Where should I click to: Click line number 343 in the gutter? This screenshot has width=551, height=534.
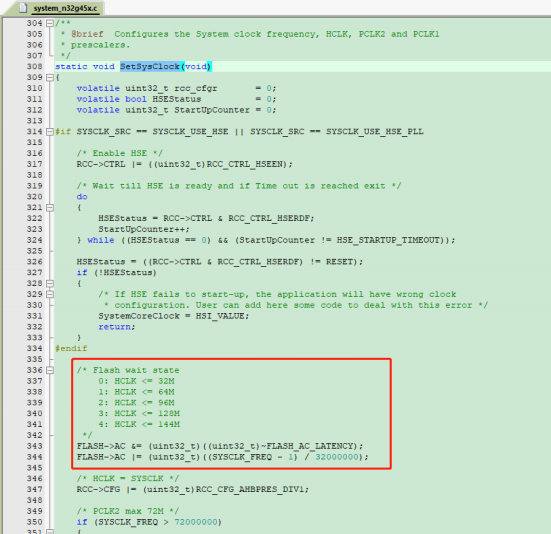34,446
